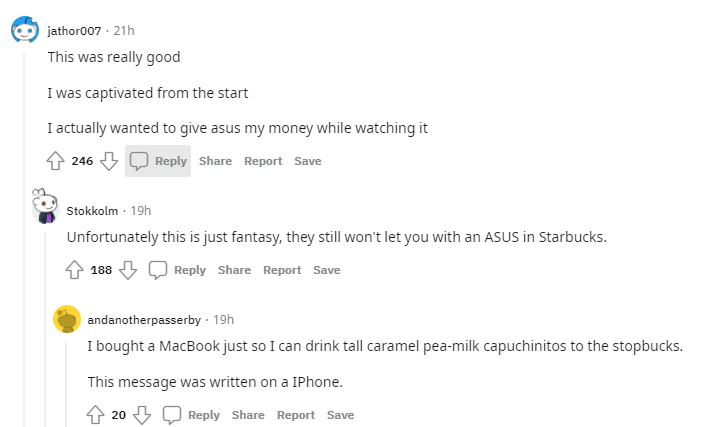Visit Stokkolm's user profile link
The width and height of the screenshot is (707, 427).
[x=92, y=210]
